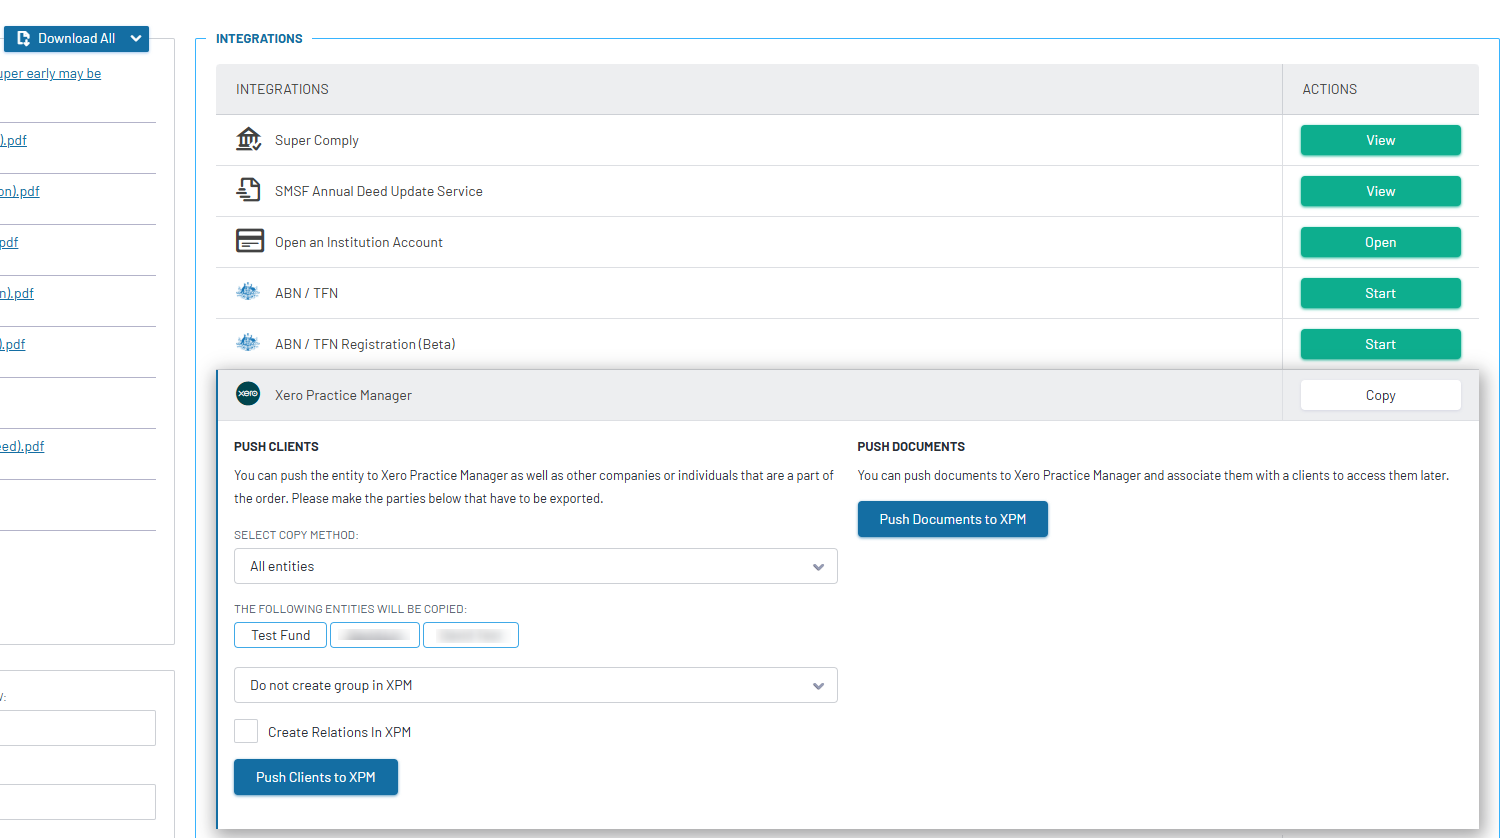This screenshot has width=1507, height=838.
Task: Select the Test Fund entity tag
Action: [281, 635]
